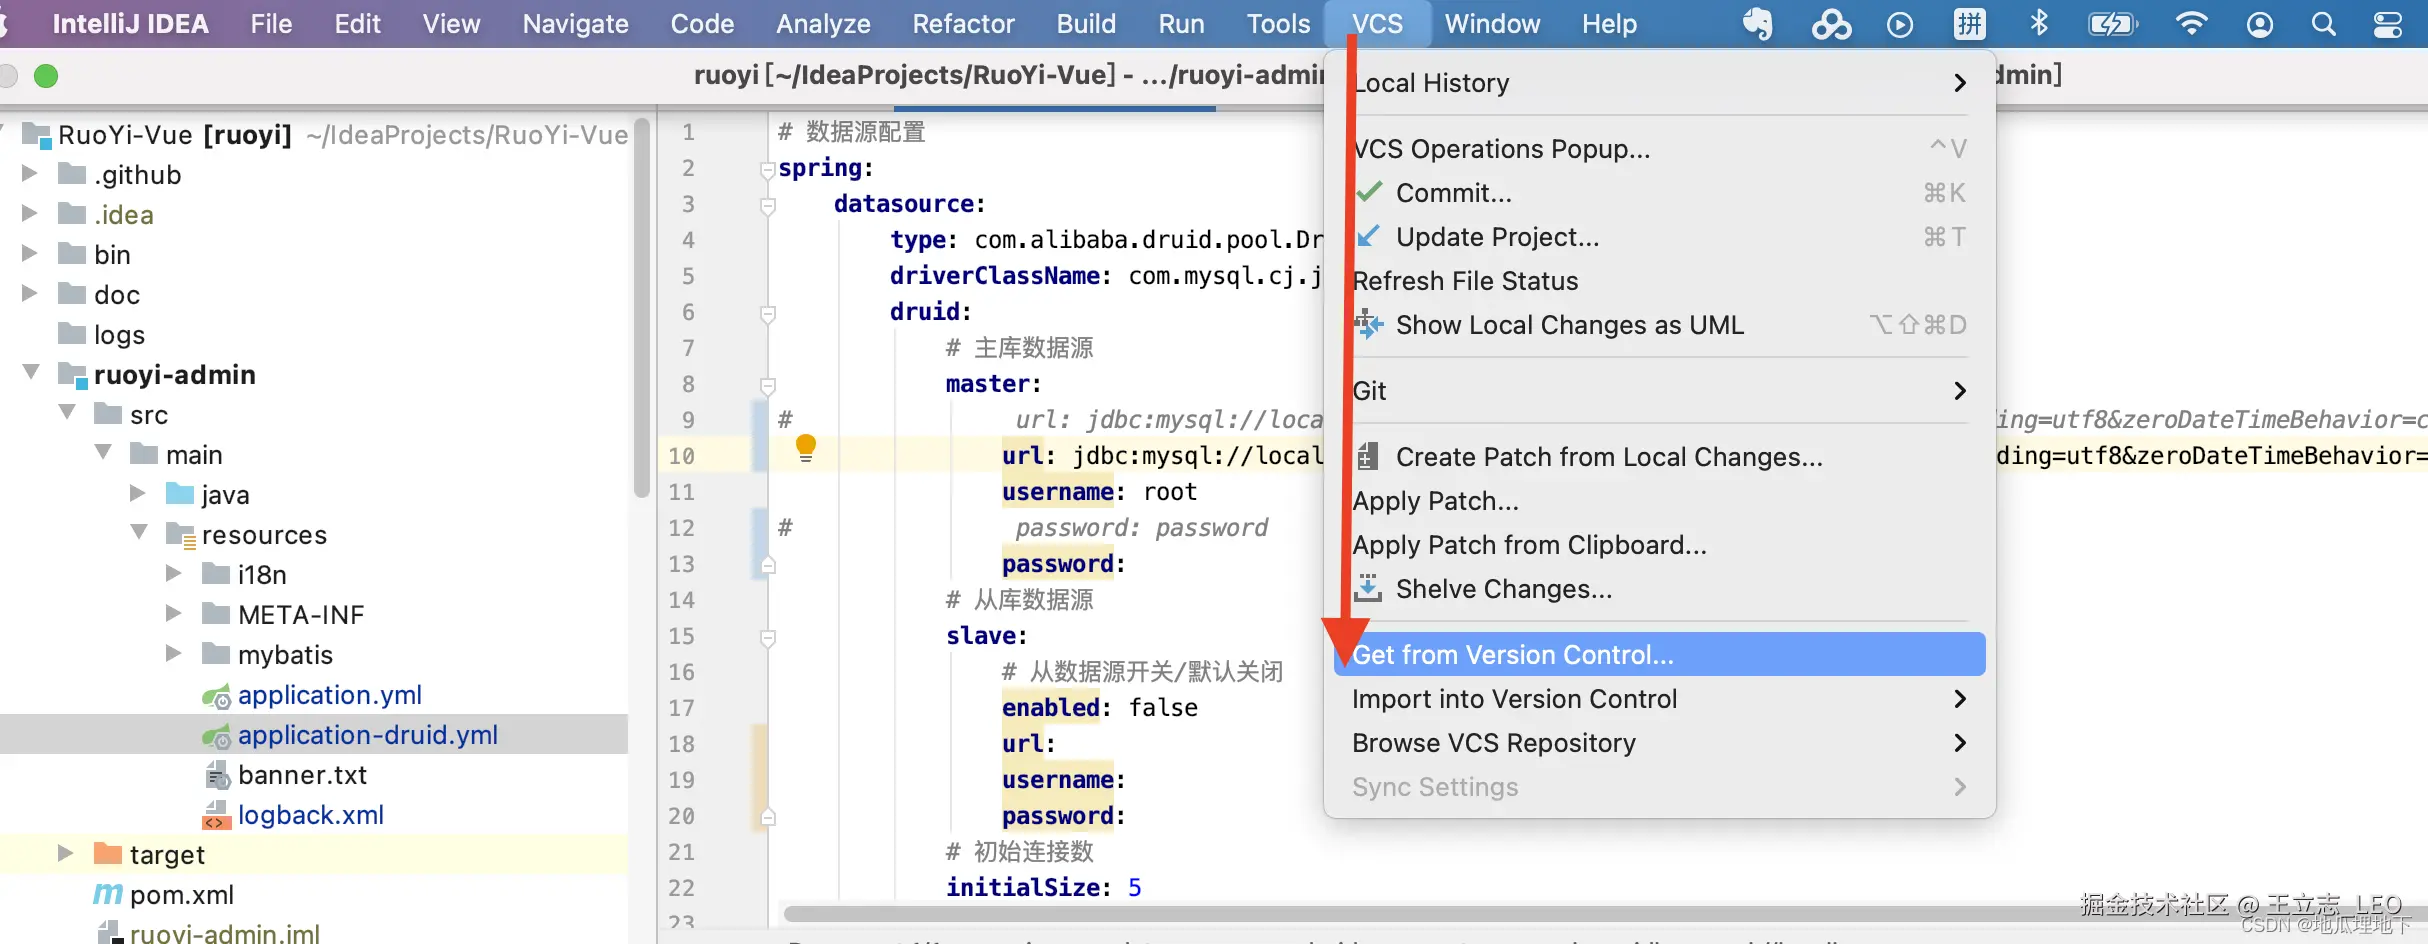The image size is (2428, 944).
Task: Click the yellow intention bulb icon
Action: (806, 447)
